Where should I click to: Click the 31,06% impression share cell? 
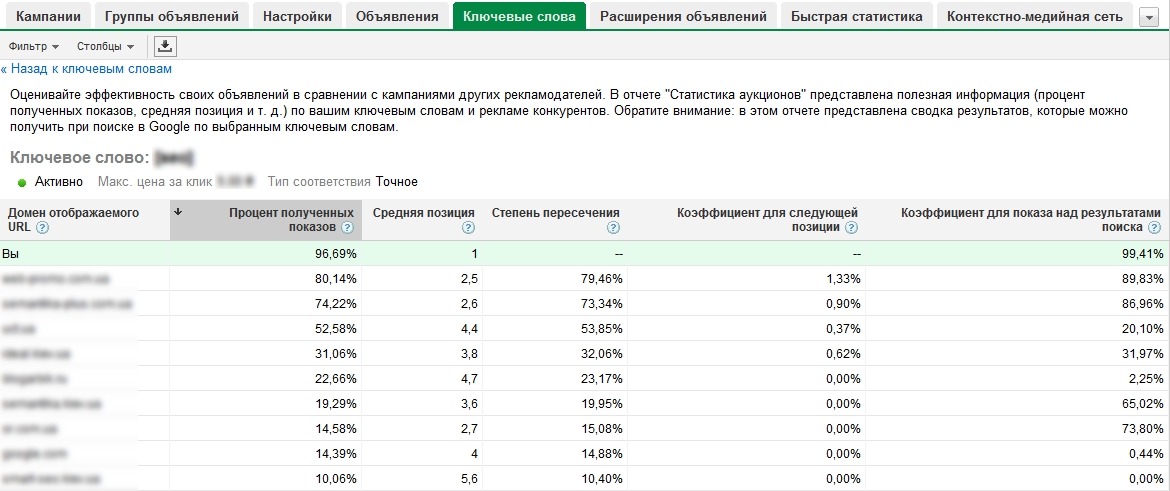[x=336, y=354]
